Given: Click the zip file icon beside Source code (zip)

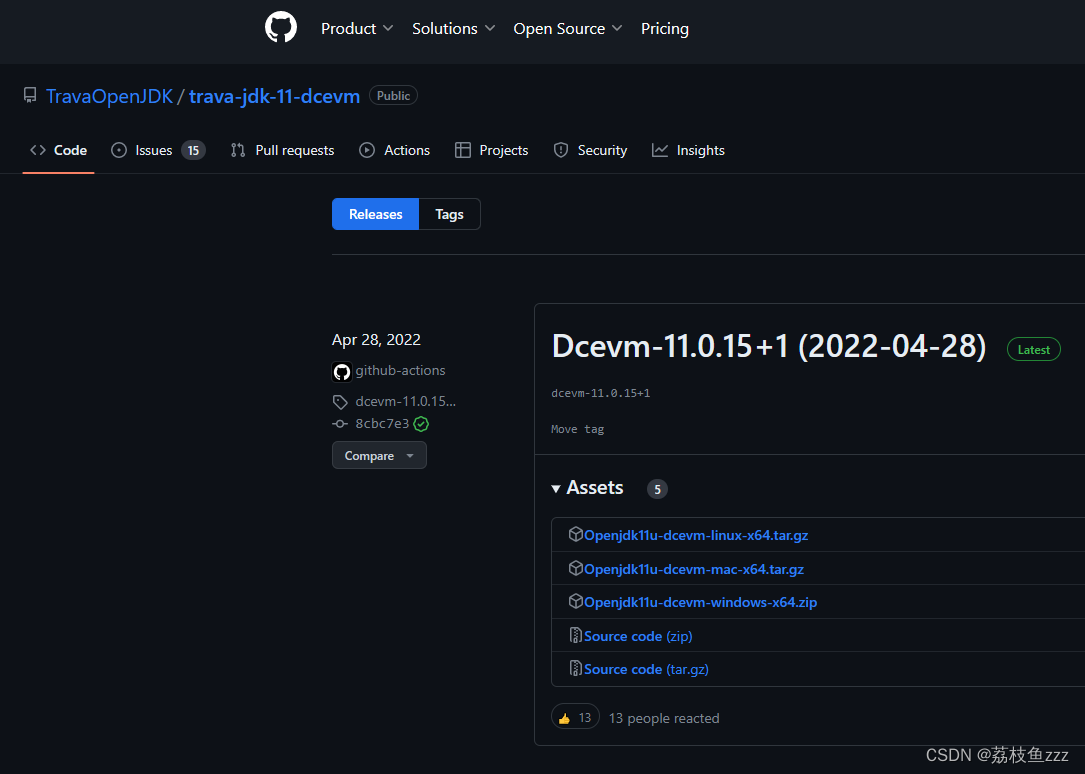Looking at the screenshot, I should tap(576, 635).
